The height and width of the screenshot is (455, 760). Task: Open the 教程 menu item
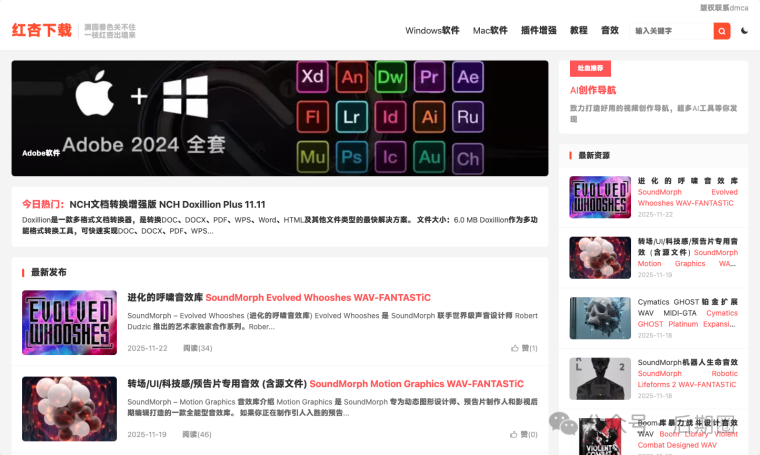579,31
